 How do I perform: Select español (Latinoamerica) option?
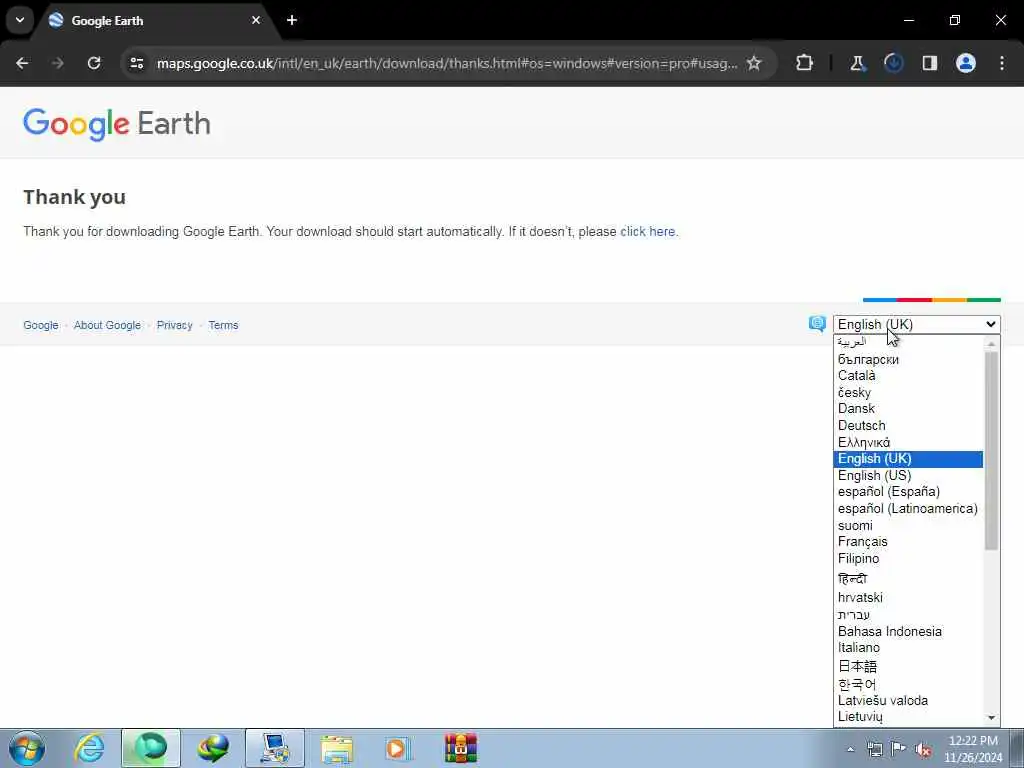point(908,509)
